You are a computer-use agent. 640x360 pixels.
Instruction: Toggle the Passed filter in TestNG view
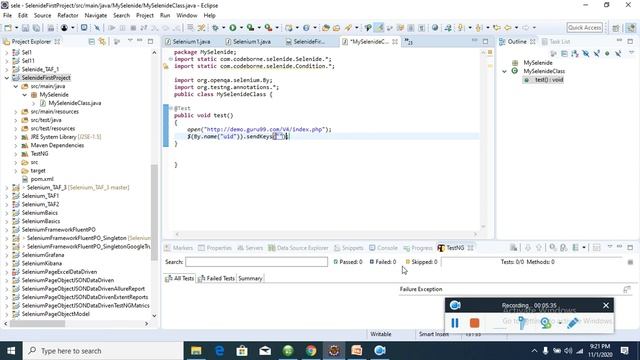tap(348, 262)
